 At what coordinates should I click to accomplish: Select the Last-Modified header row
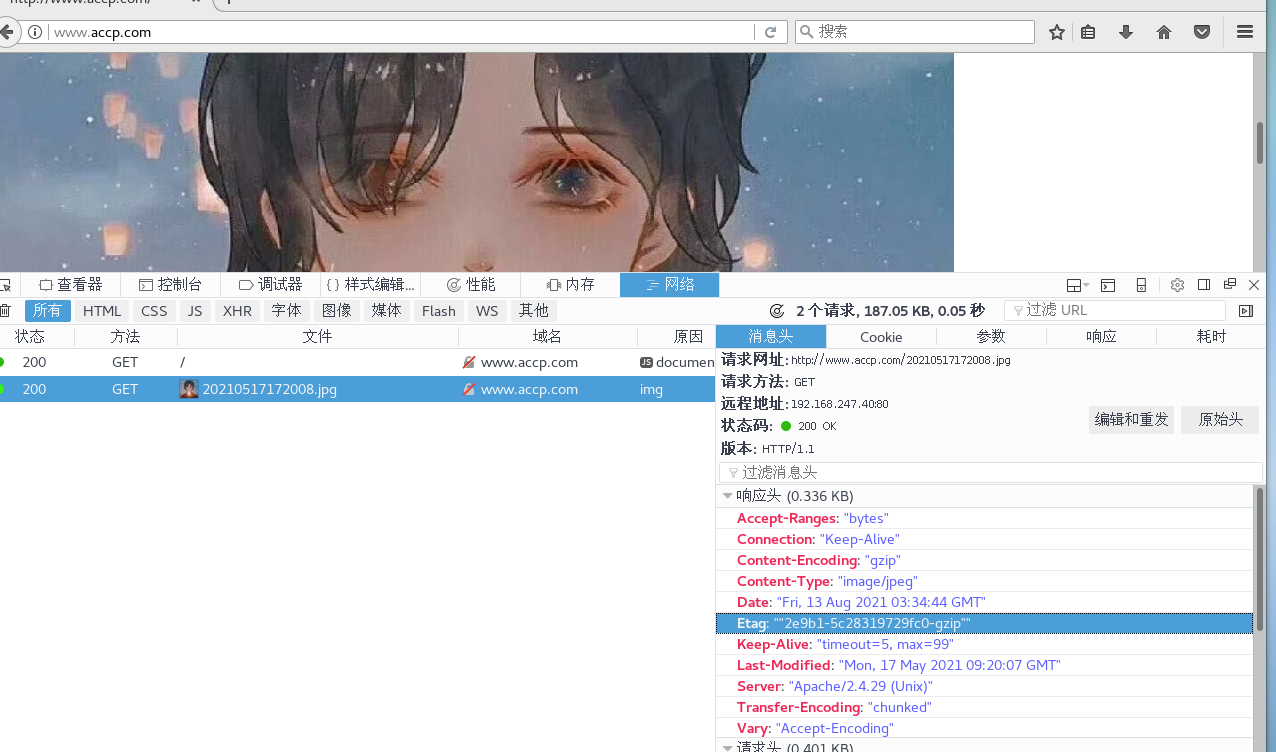pyautogui.click(x=985, y=665)
